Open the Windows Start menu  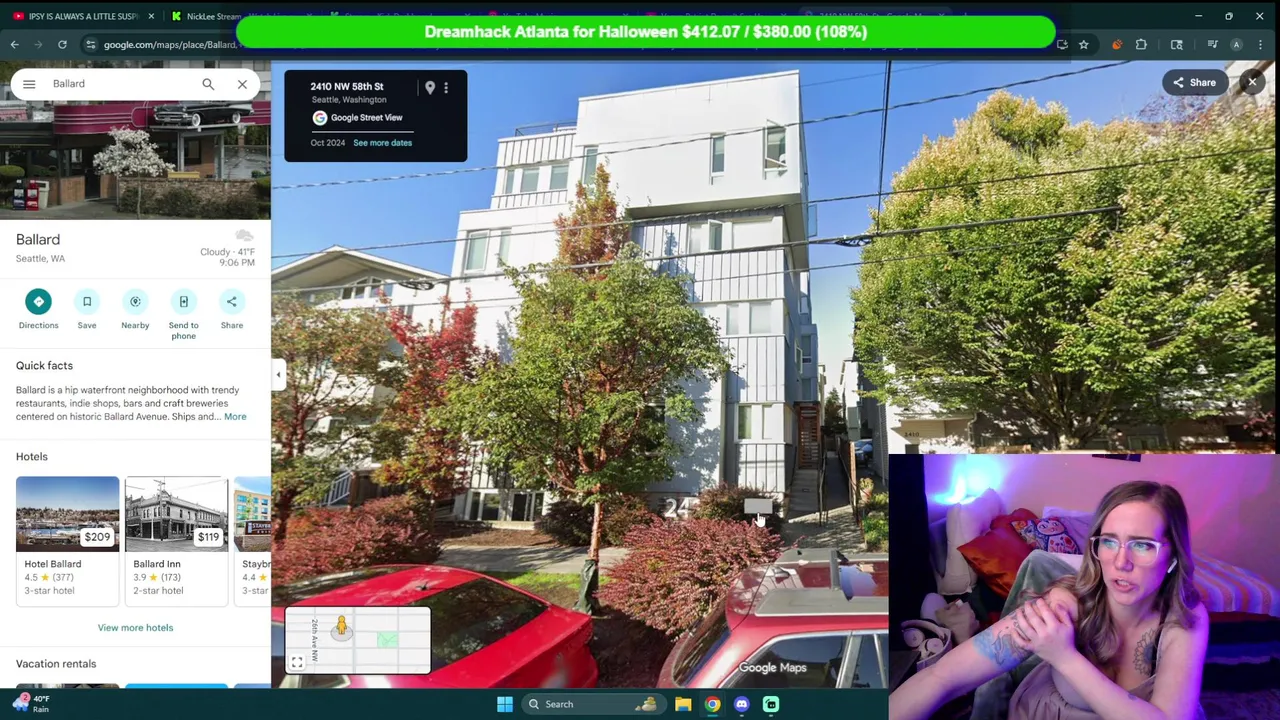(505, 704)
